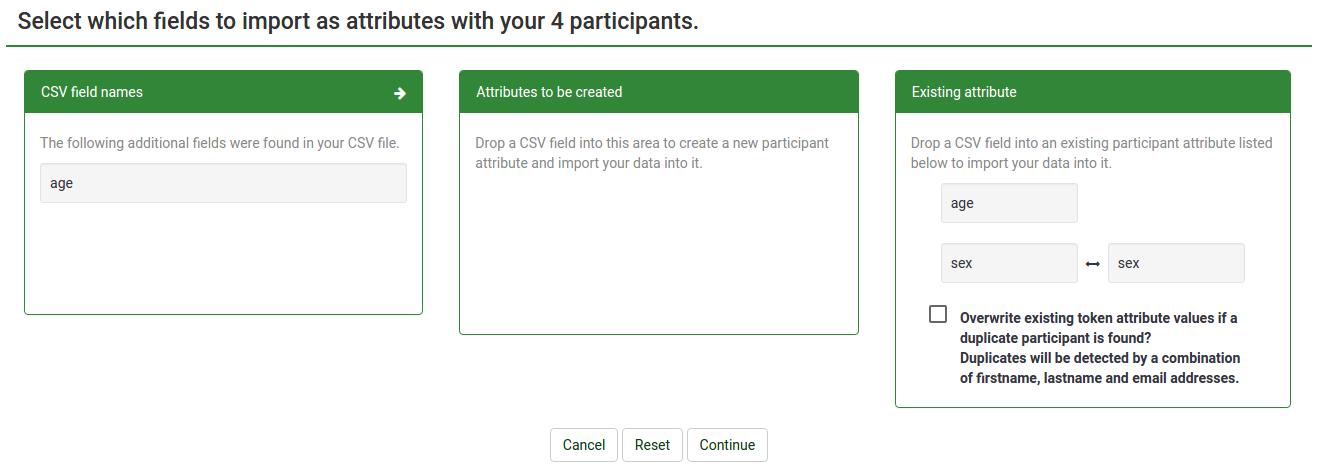The width and height of the screenshot is (1322, 473).
Task: Click the 'additional fields were found' description text
Action: pos(220,143)
